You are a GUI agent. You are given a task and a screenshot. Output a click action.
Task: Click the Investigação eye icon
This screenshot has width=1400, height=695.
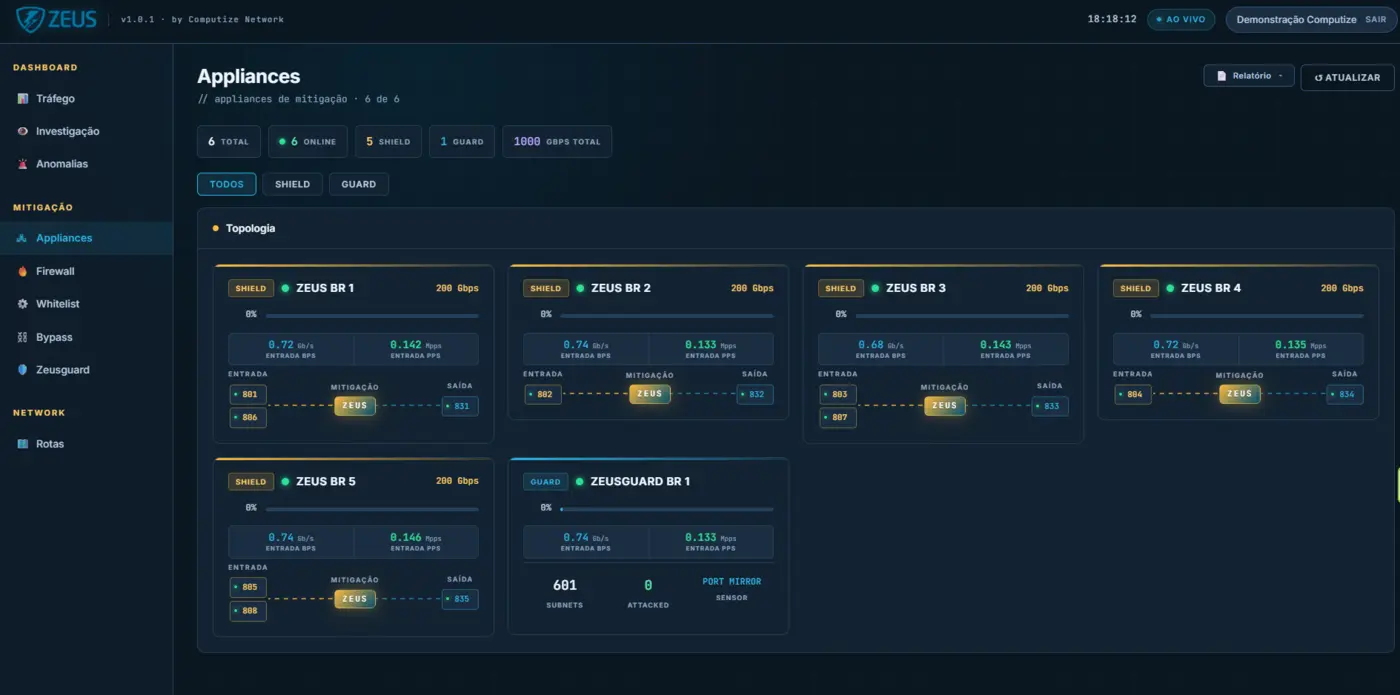coord(23,131)
